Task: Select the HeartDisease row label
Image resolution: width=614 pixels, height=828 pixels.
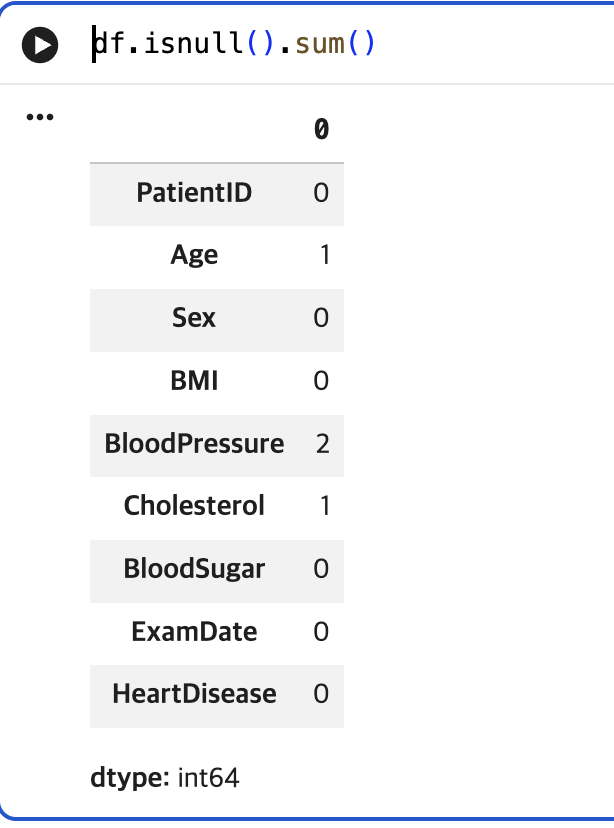Action: [194, 694]
